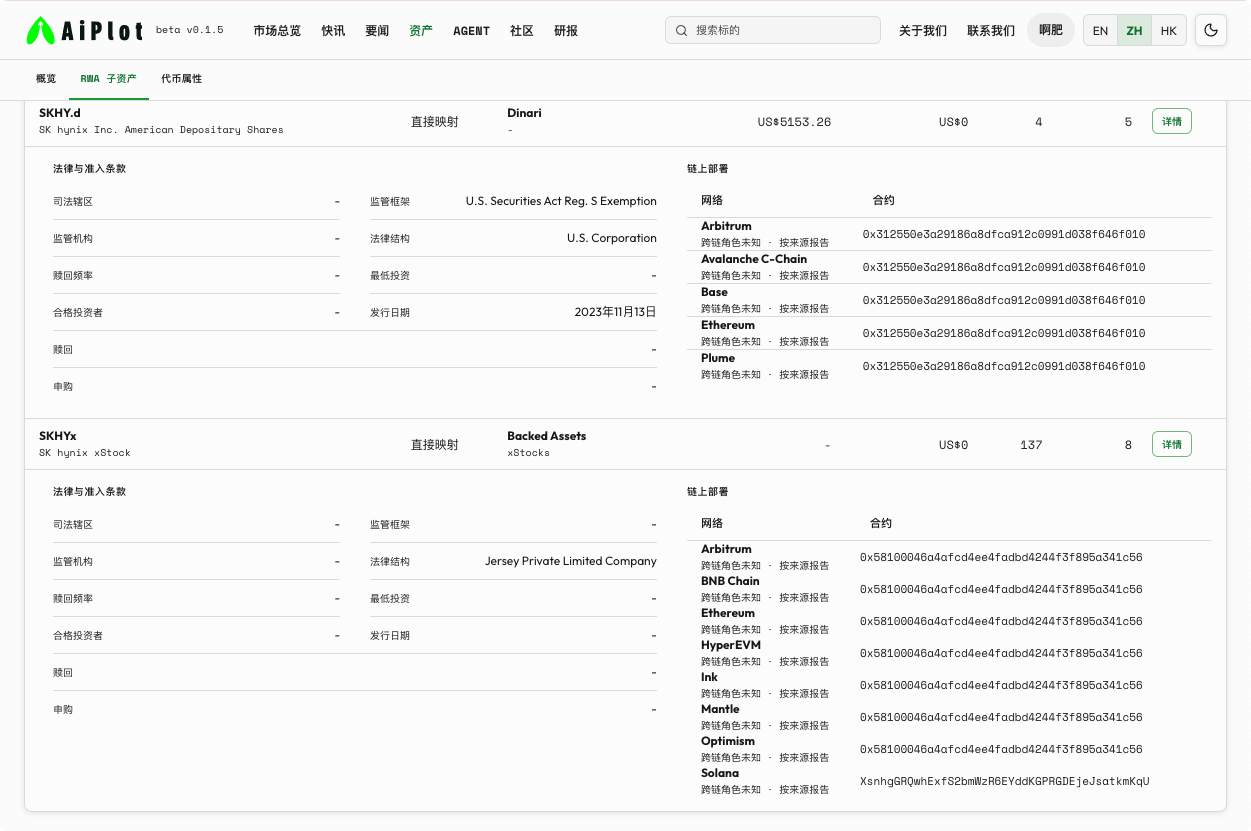
Task: Switch to the 代币属性 tab
Action: (182, 78)
